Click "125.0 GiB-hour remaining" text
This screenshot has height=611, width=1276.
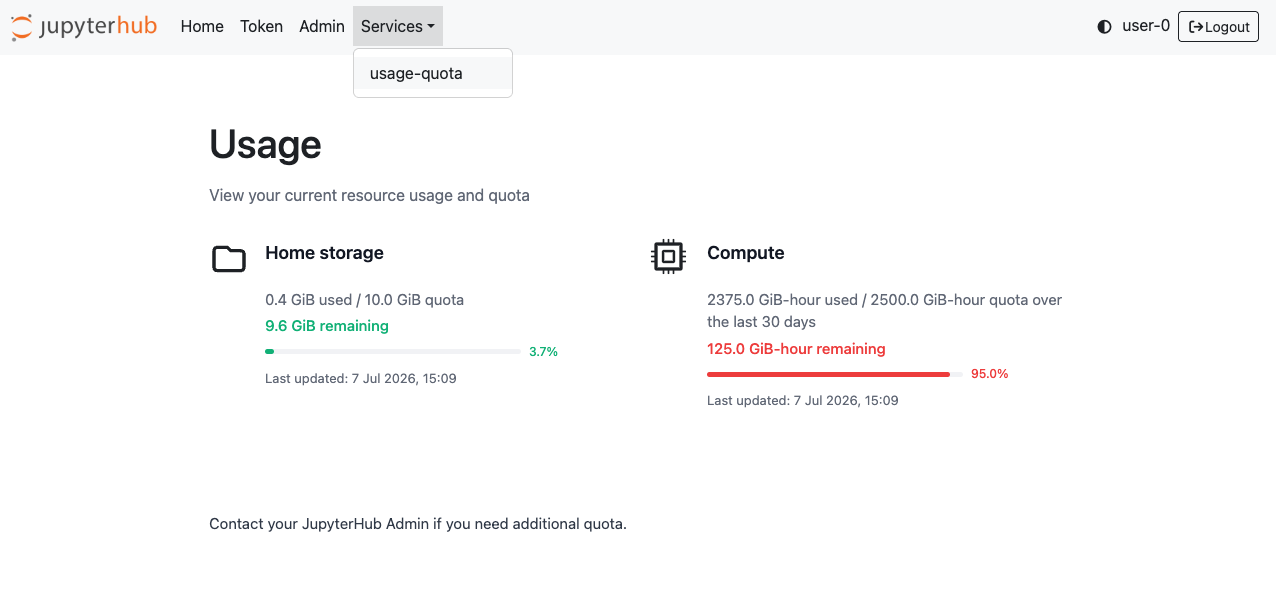796,349
